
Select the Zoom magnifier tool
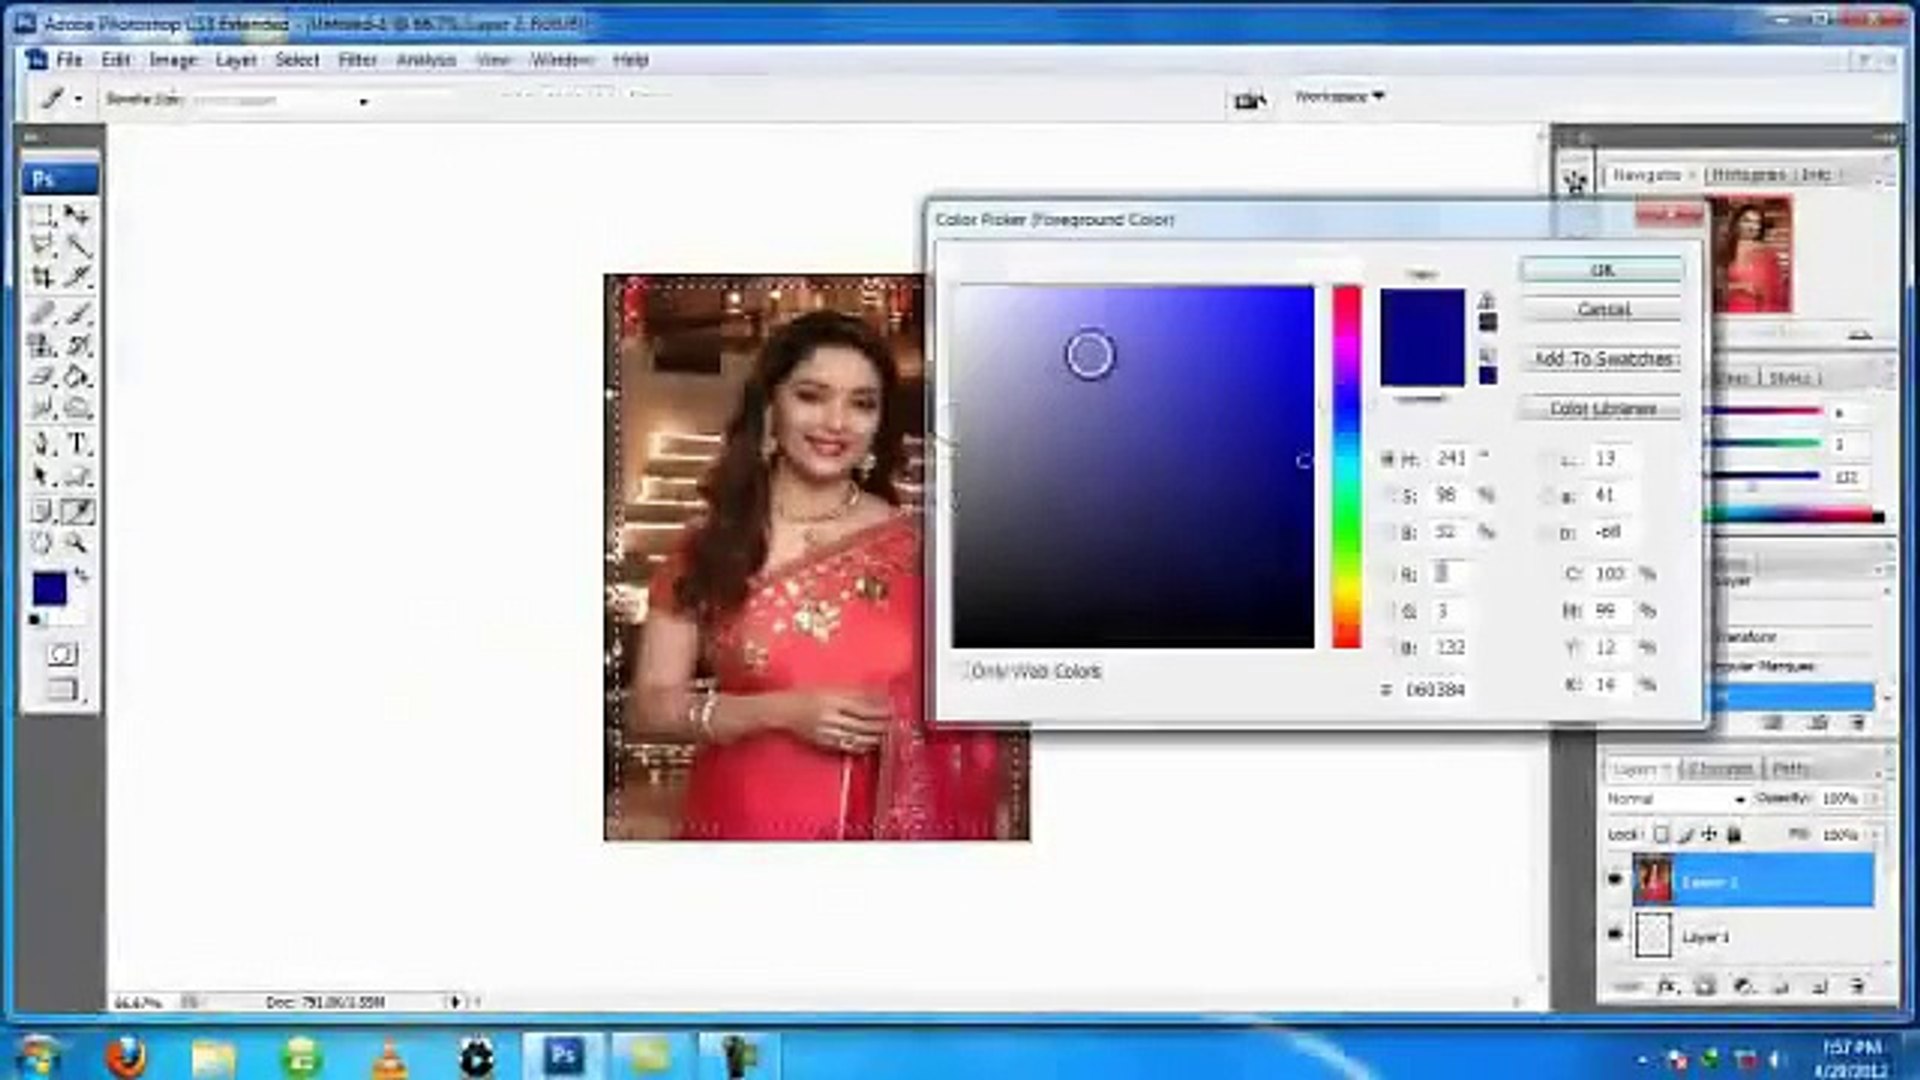click(x=76, y=543)
